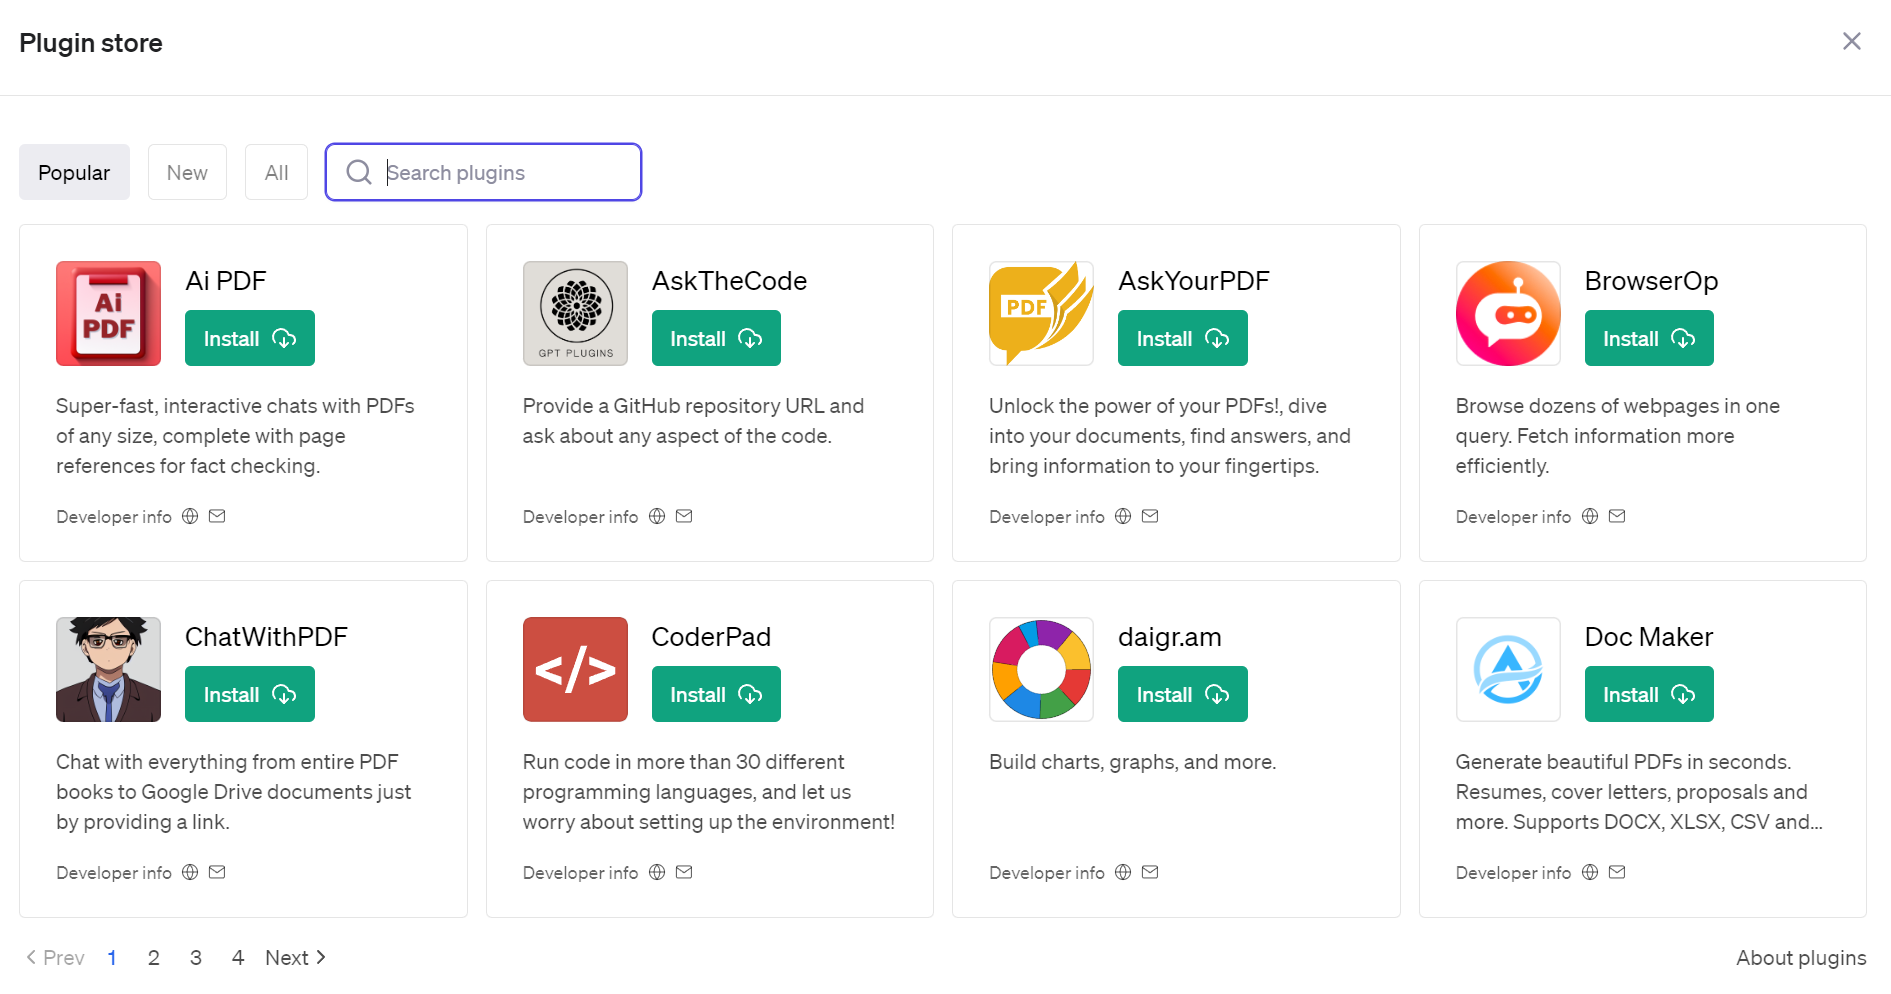Screen dimensions: 1891x994
Task: Install the CoderPad plugin
Action: point(716,694)
